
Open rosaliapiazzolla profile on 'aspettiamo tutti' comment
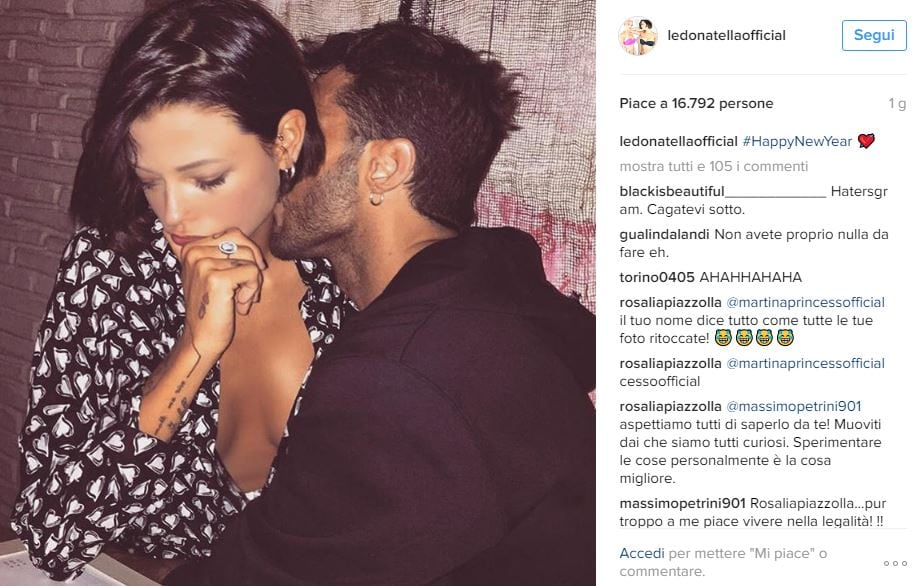[670, 406]
